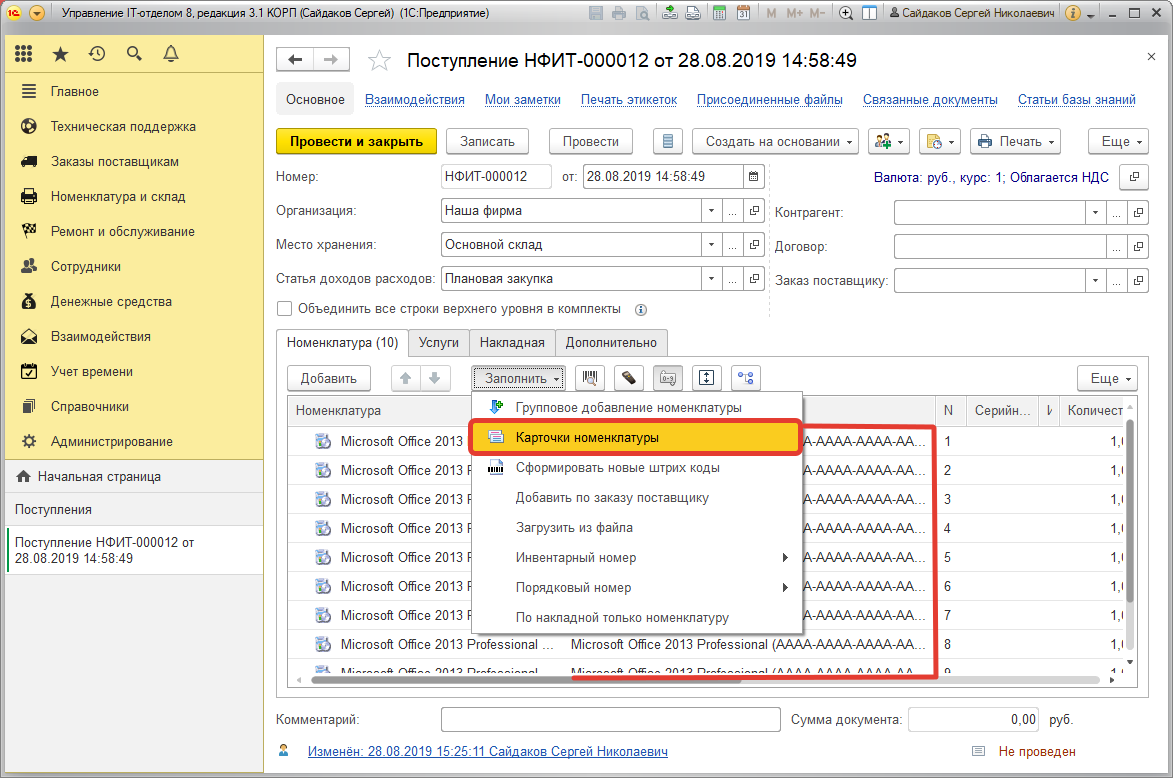The width and height of the screenshot is (1173, 778).
Task: Click into the Комментарий input field
Action: (610, 720)
